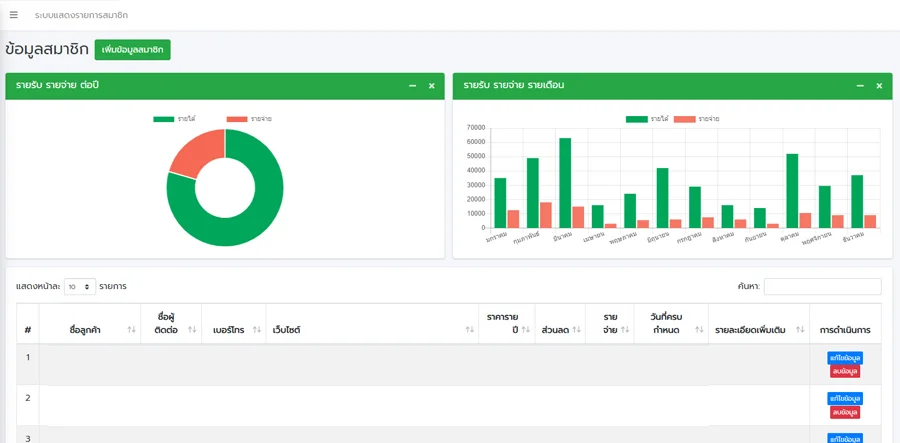Click the ระบบแสดงรายการสมาชิก header text
The width and height of the screenshot is (900, 443).
[x=82, y=15]
